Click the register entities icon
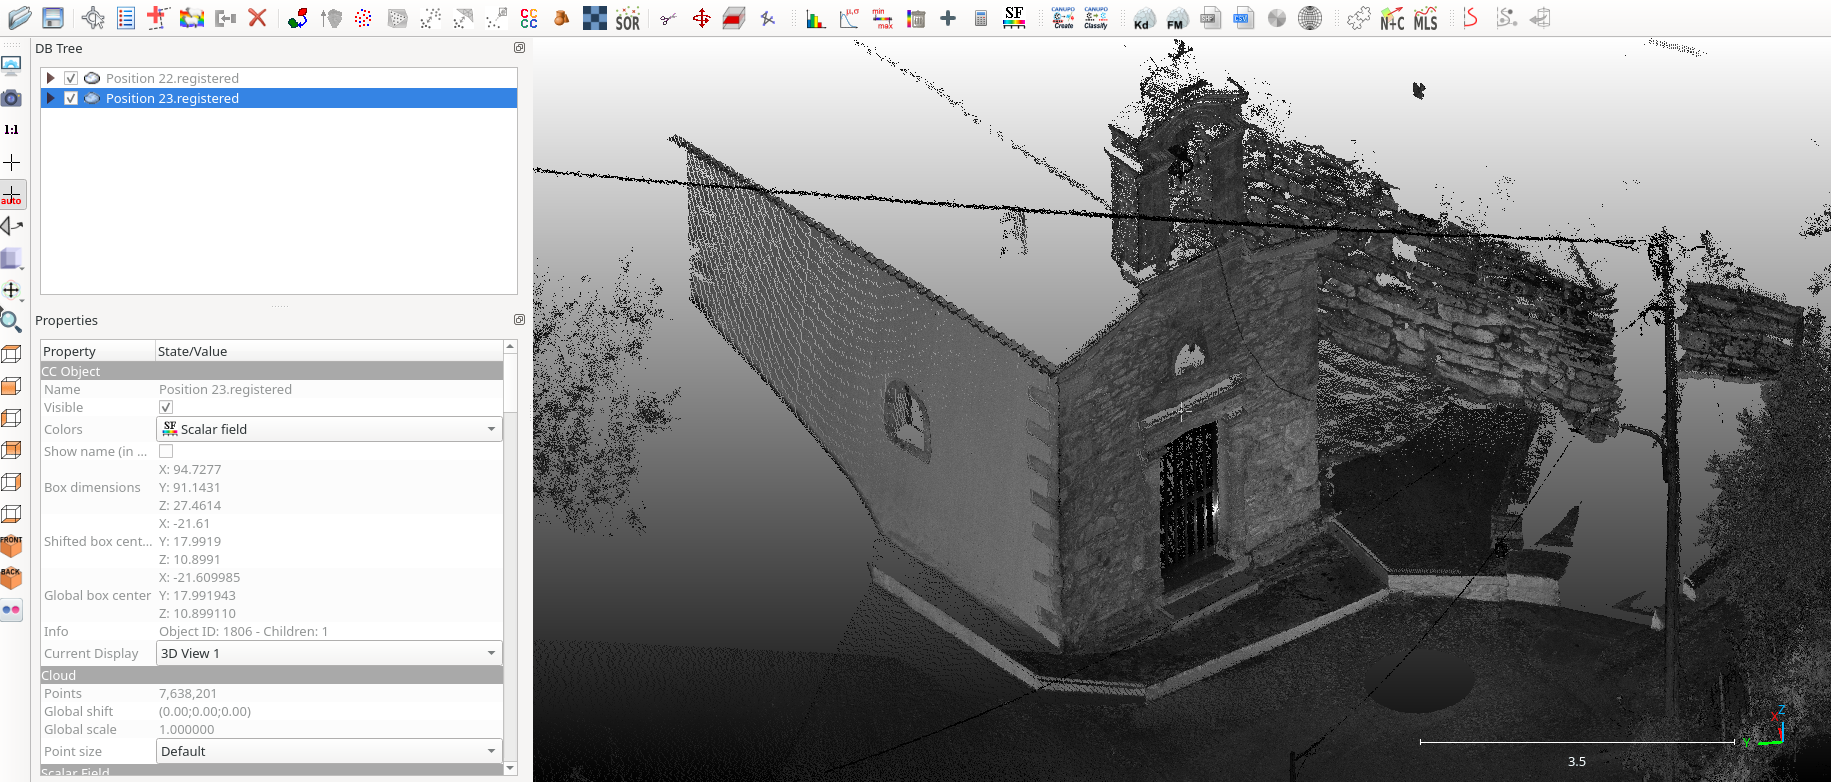Viewport: 1831px width, 782px height. (297, 18)
